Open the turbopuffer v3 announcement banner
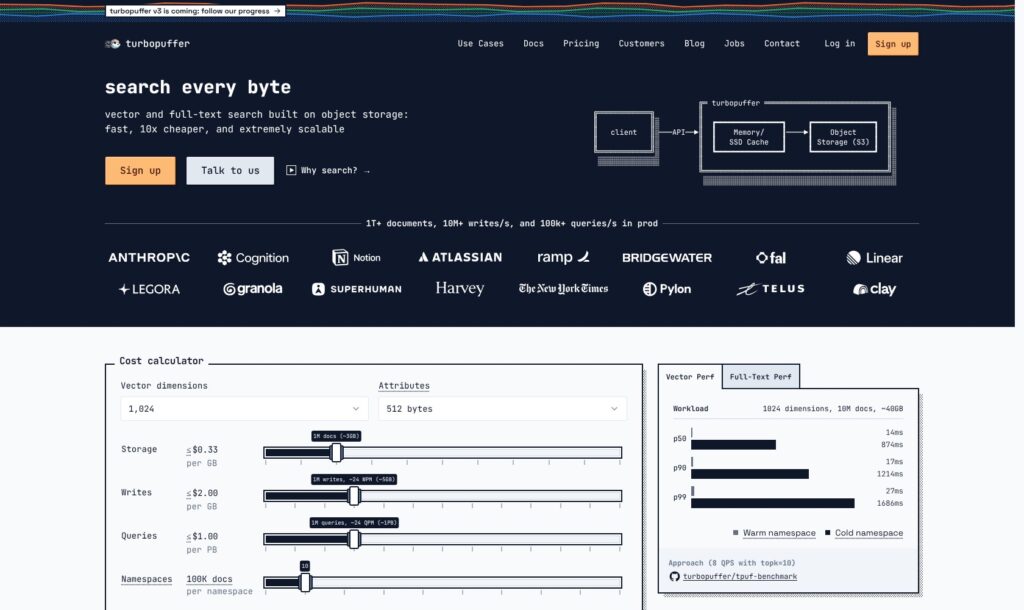This screenshot has height=610, width=1024. [195, 11]
